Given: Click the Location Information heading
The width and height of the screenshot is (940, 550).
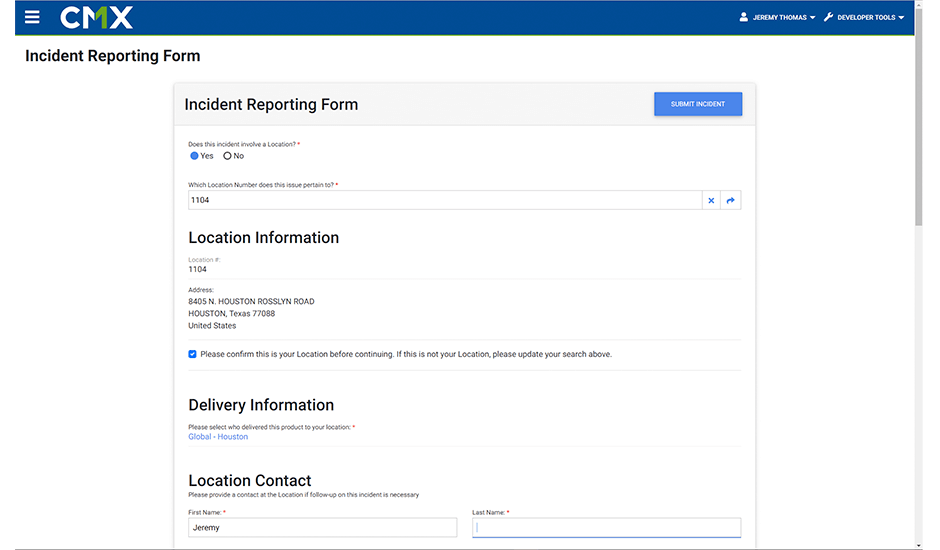Looking at the screenshot, I should 264,238.
